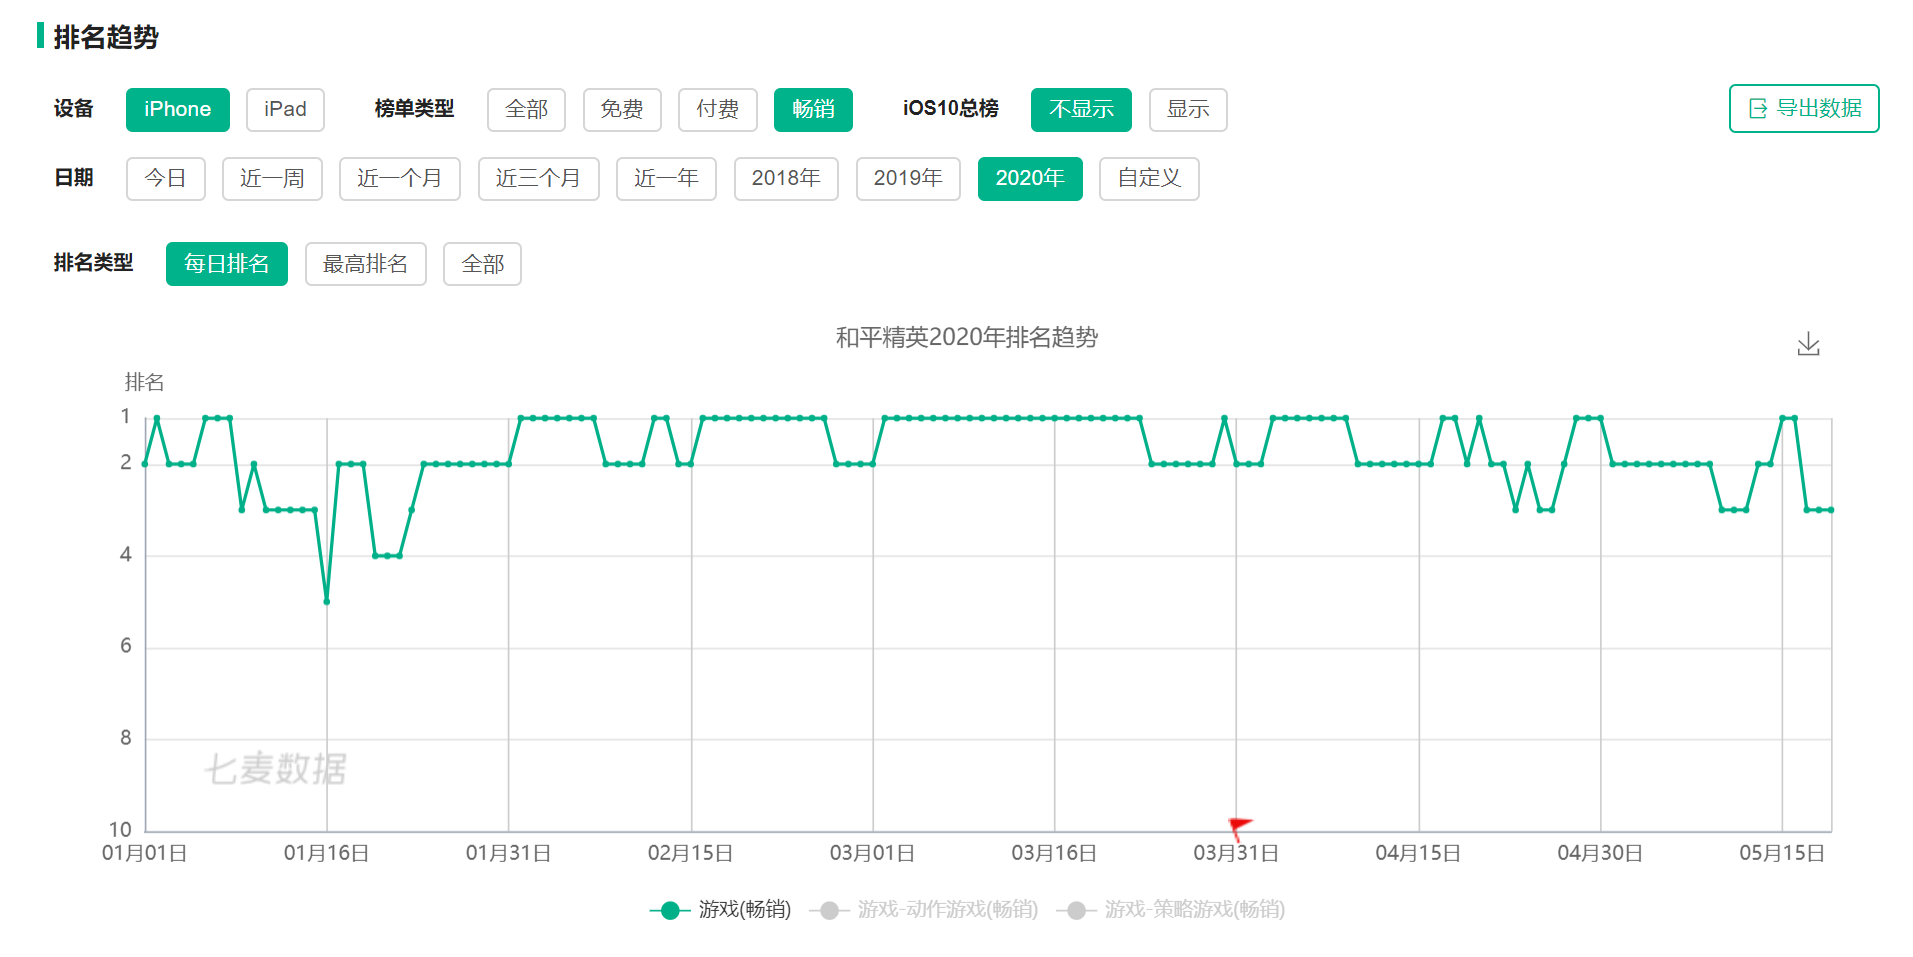Choose the 付费 chart type
This screenshot has height=957, width=1913.
718,109
